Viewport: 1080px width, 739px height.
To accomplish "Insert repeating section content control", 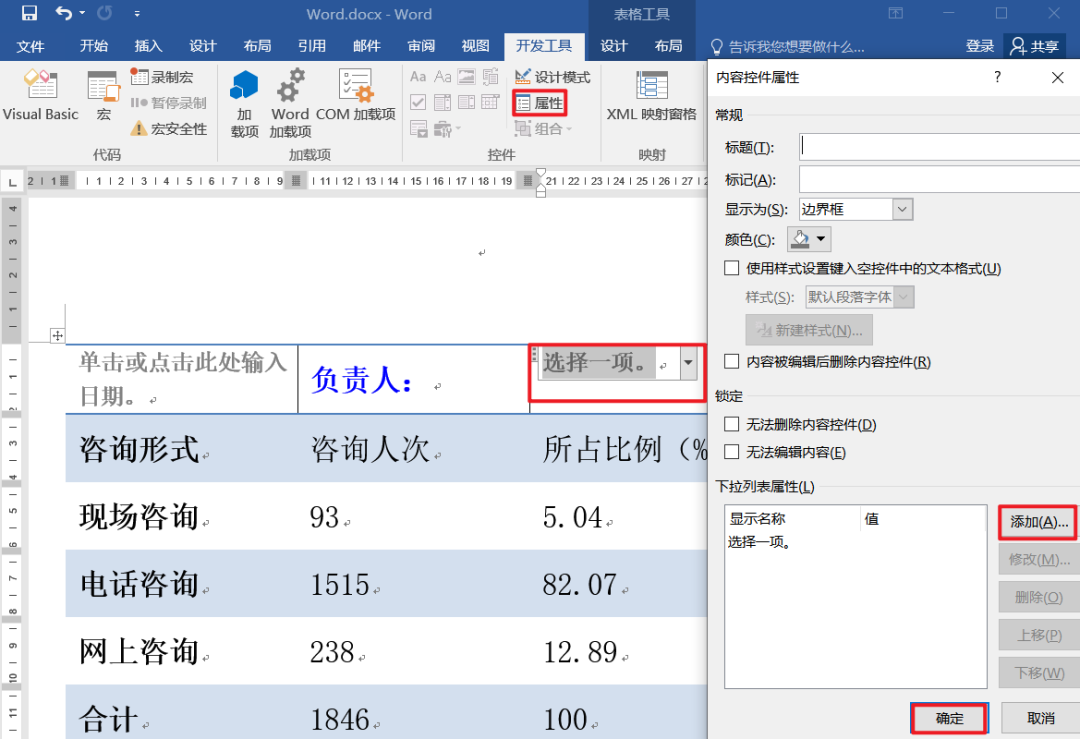I will click(418, 129).
